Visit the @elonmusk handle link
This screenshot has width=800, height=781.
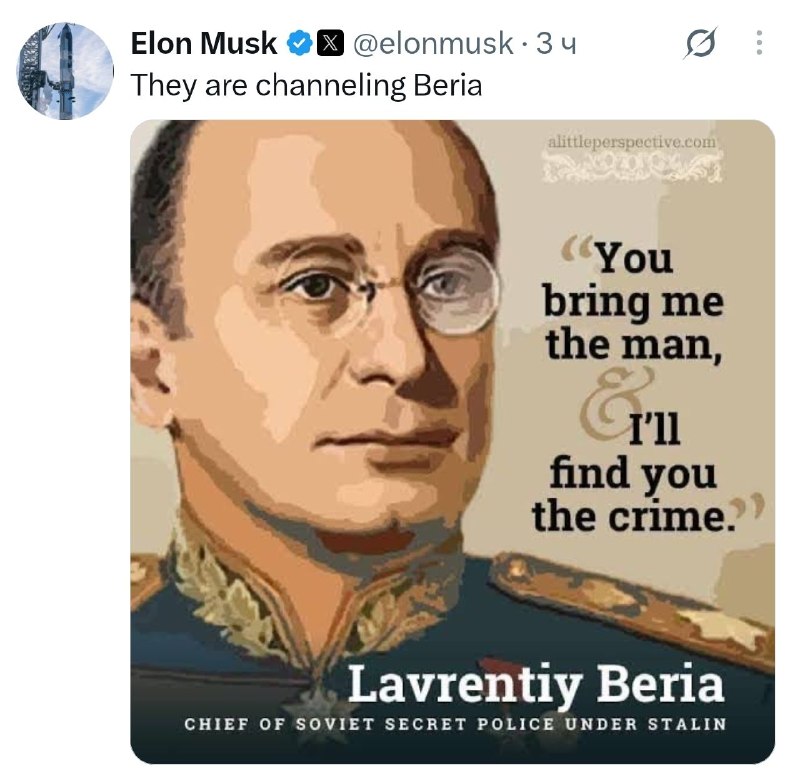click(x=433, y=43)
